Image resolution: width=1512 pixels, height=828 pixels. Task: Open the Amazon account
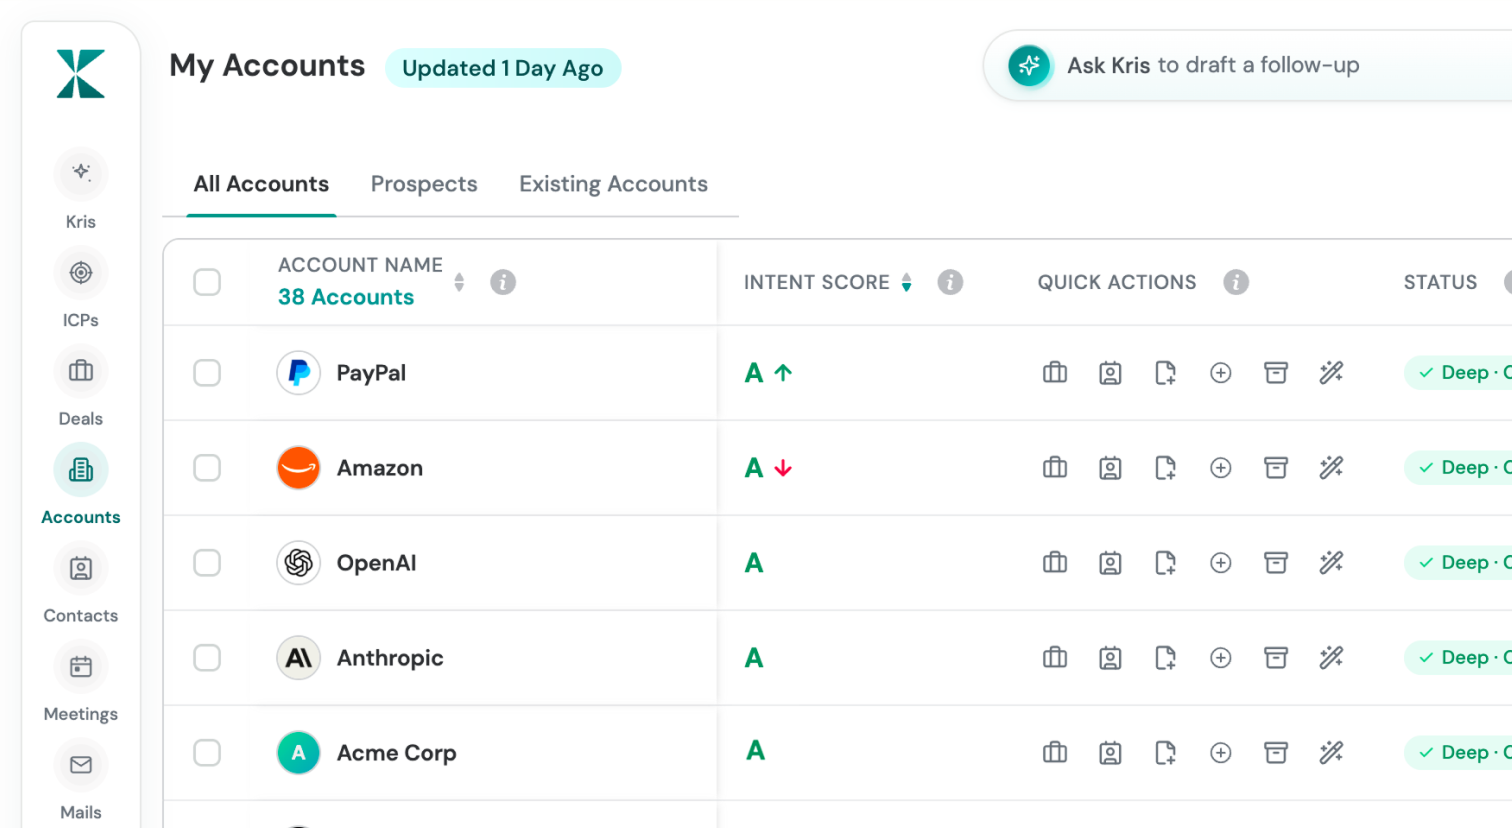(x=380, y=468)
